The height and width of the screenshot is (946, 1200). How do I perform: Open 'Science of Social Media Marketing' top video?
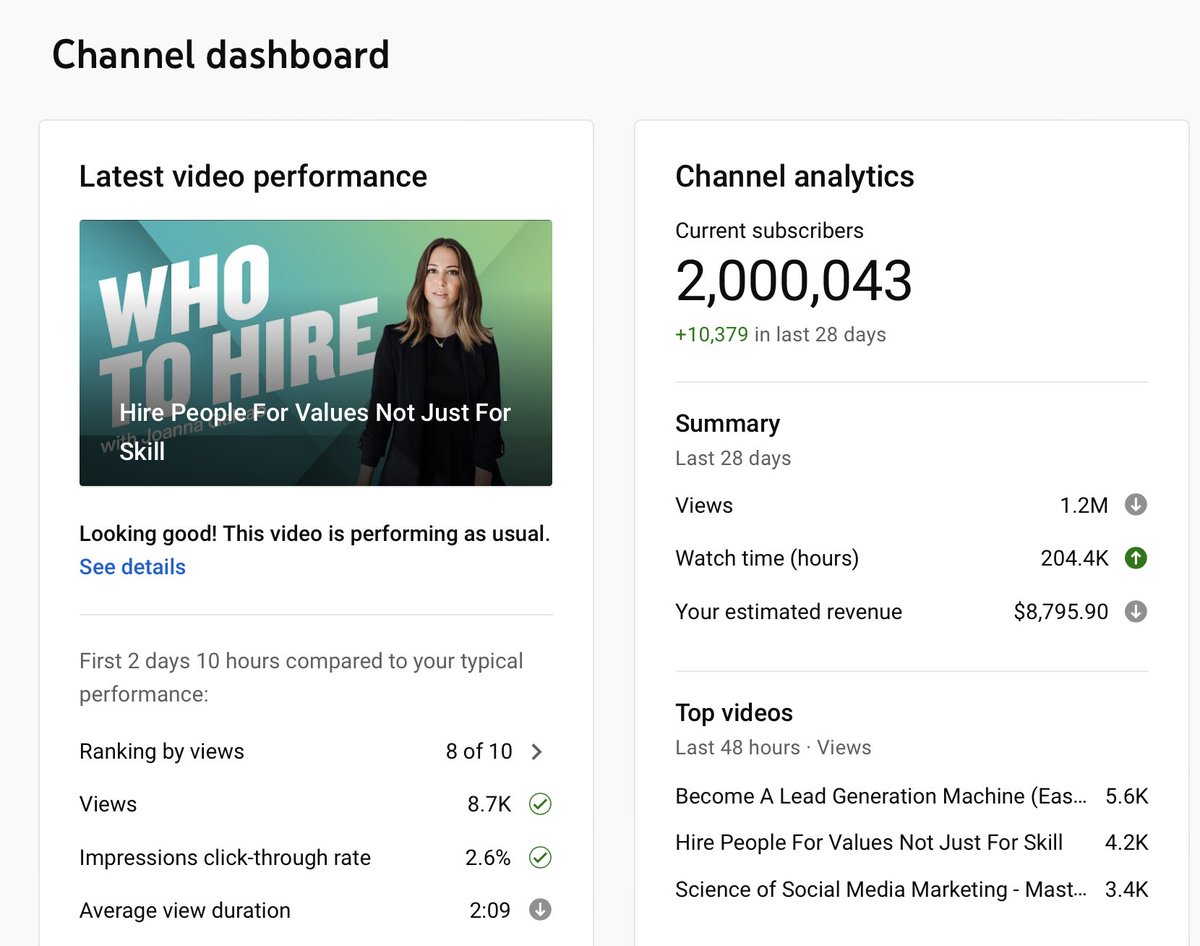[881, 890]
